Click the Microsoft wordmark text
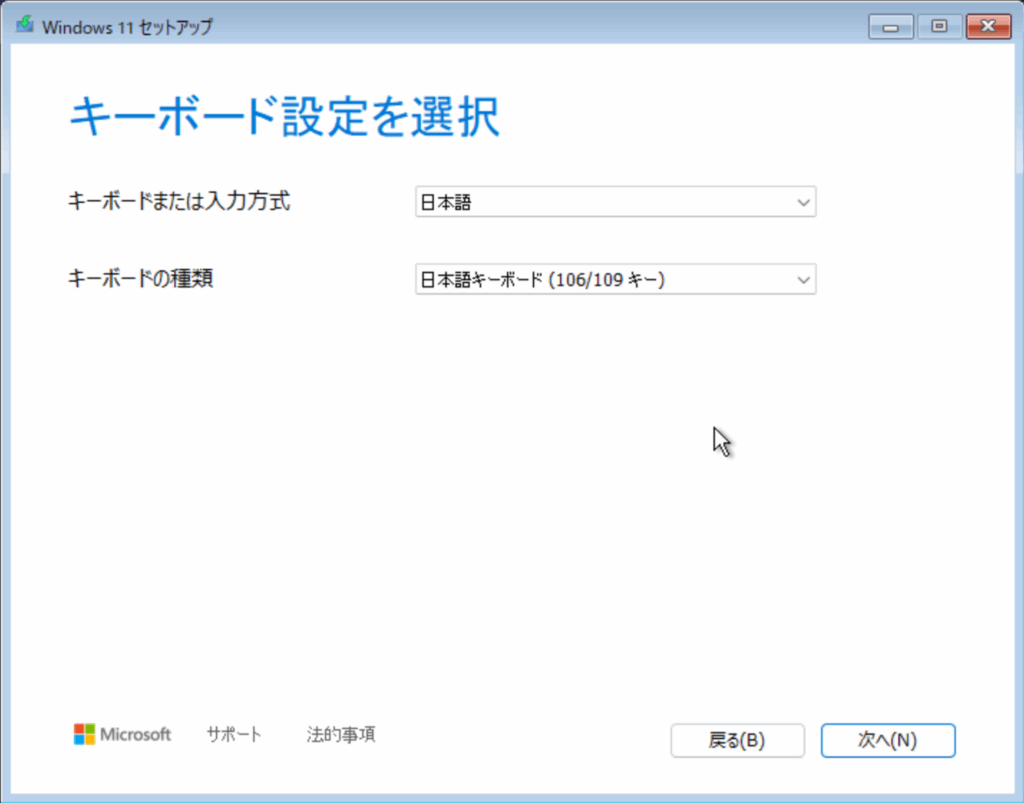 tap(136, 735)
